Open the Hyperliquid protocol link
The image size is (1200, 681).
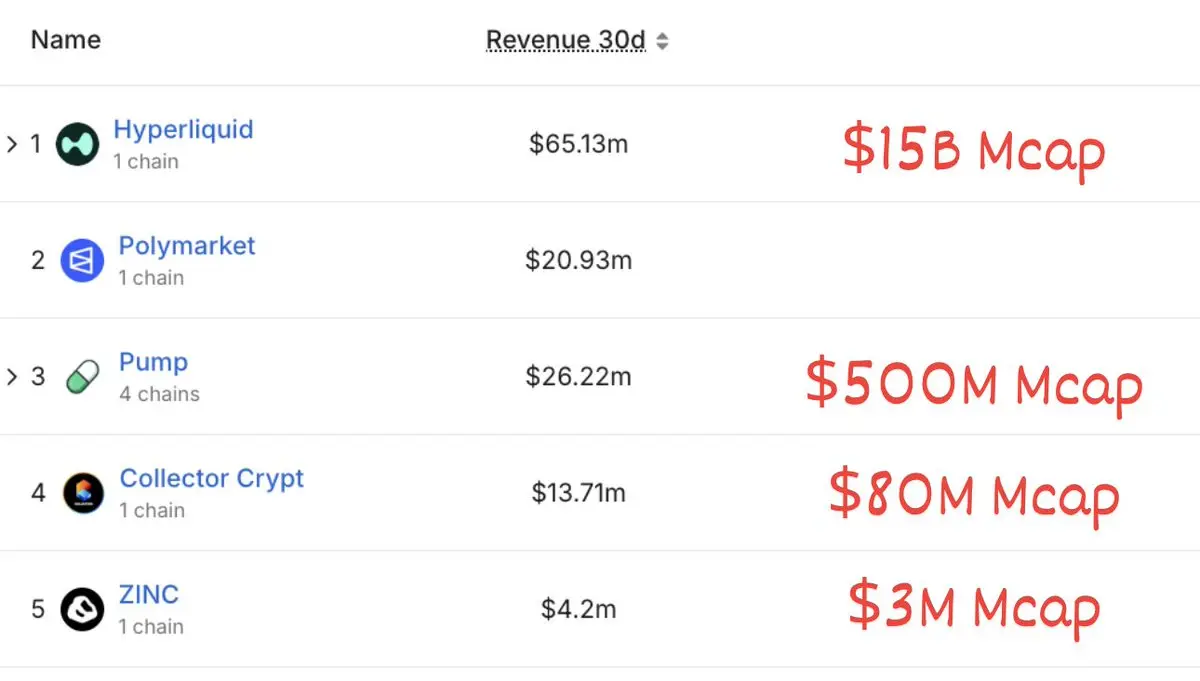point(183,129)
